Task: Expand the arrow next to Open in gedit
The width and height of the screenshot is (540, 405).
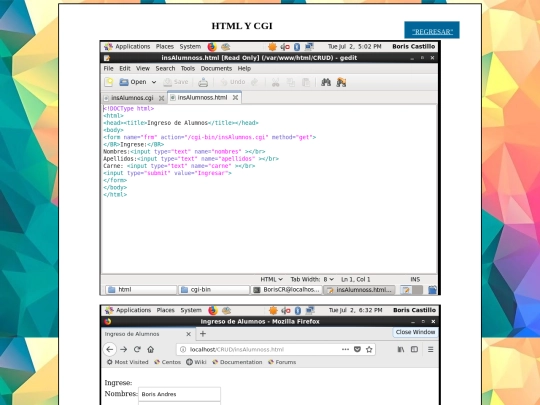Action: (154, 82)
